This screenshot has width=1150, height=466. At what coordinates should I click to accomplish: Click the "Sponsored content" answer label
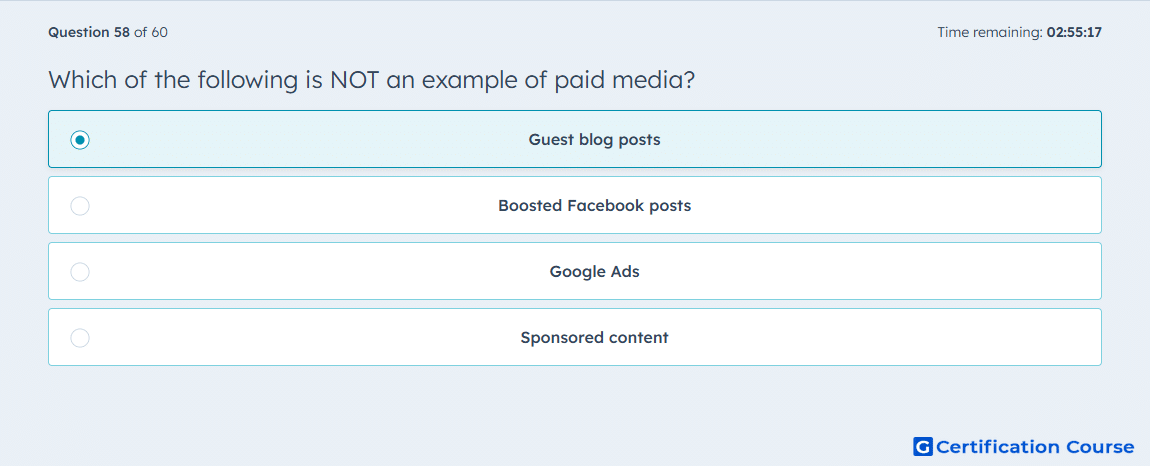[594, 338]
